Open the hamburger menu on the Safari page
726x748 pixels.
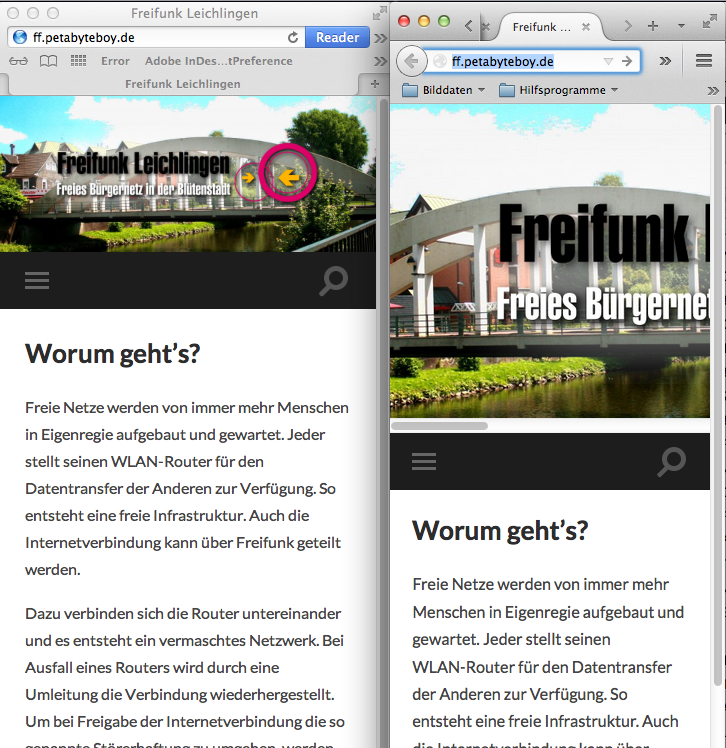coord(37,280)
